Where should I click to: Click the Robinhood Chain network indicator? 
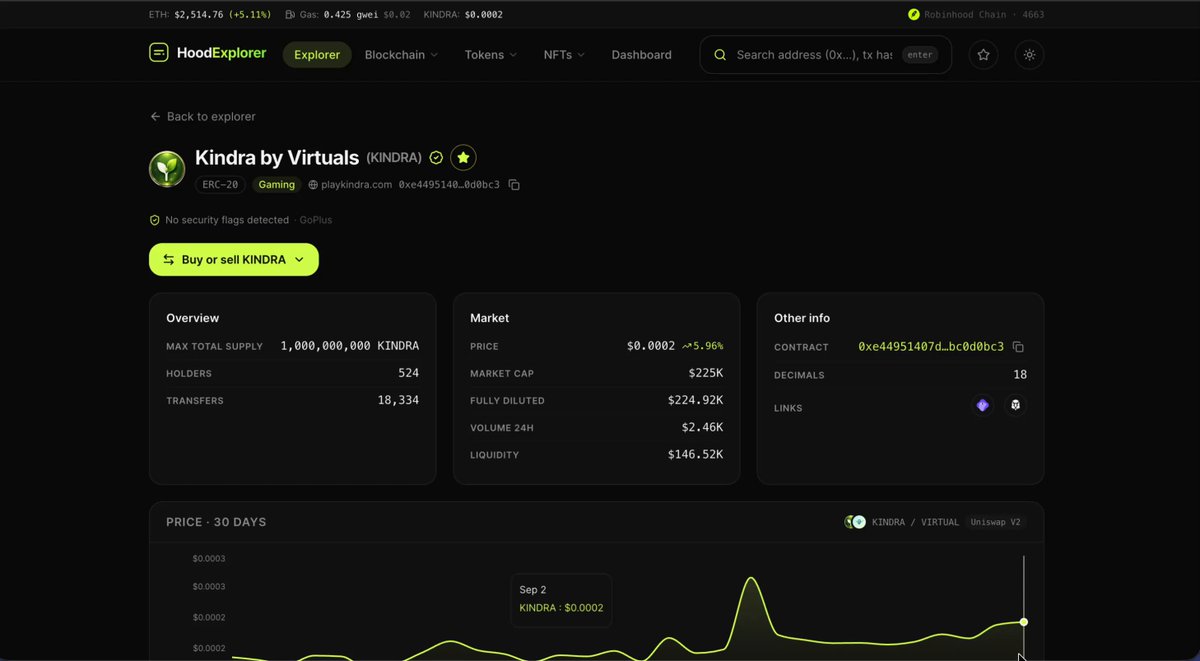976,15
